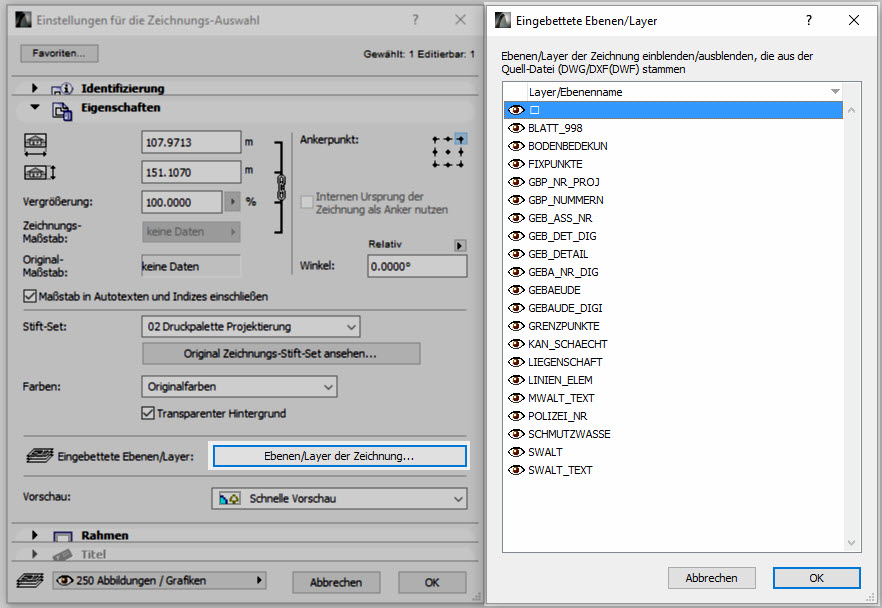Uncheck Transparenter Hintergrund

tap(147, 413)
